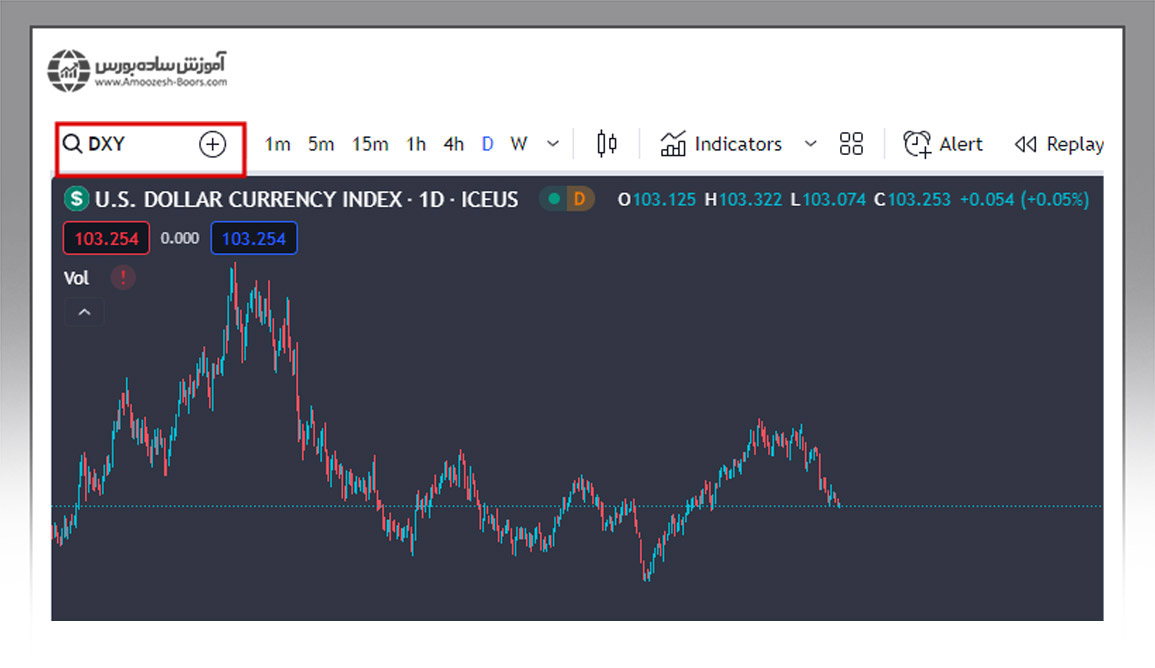
Task: Click the green dollar symbol logo
Action: click(x=77, y=199)
